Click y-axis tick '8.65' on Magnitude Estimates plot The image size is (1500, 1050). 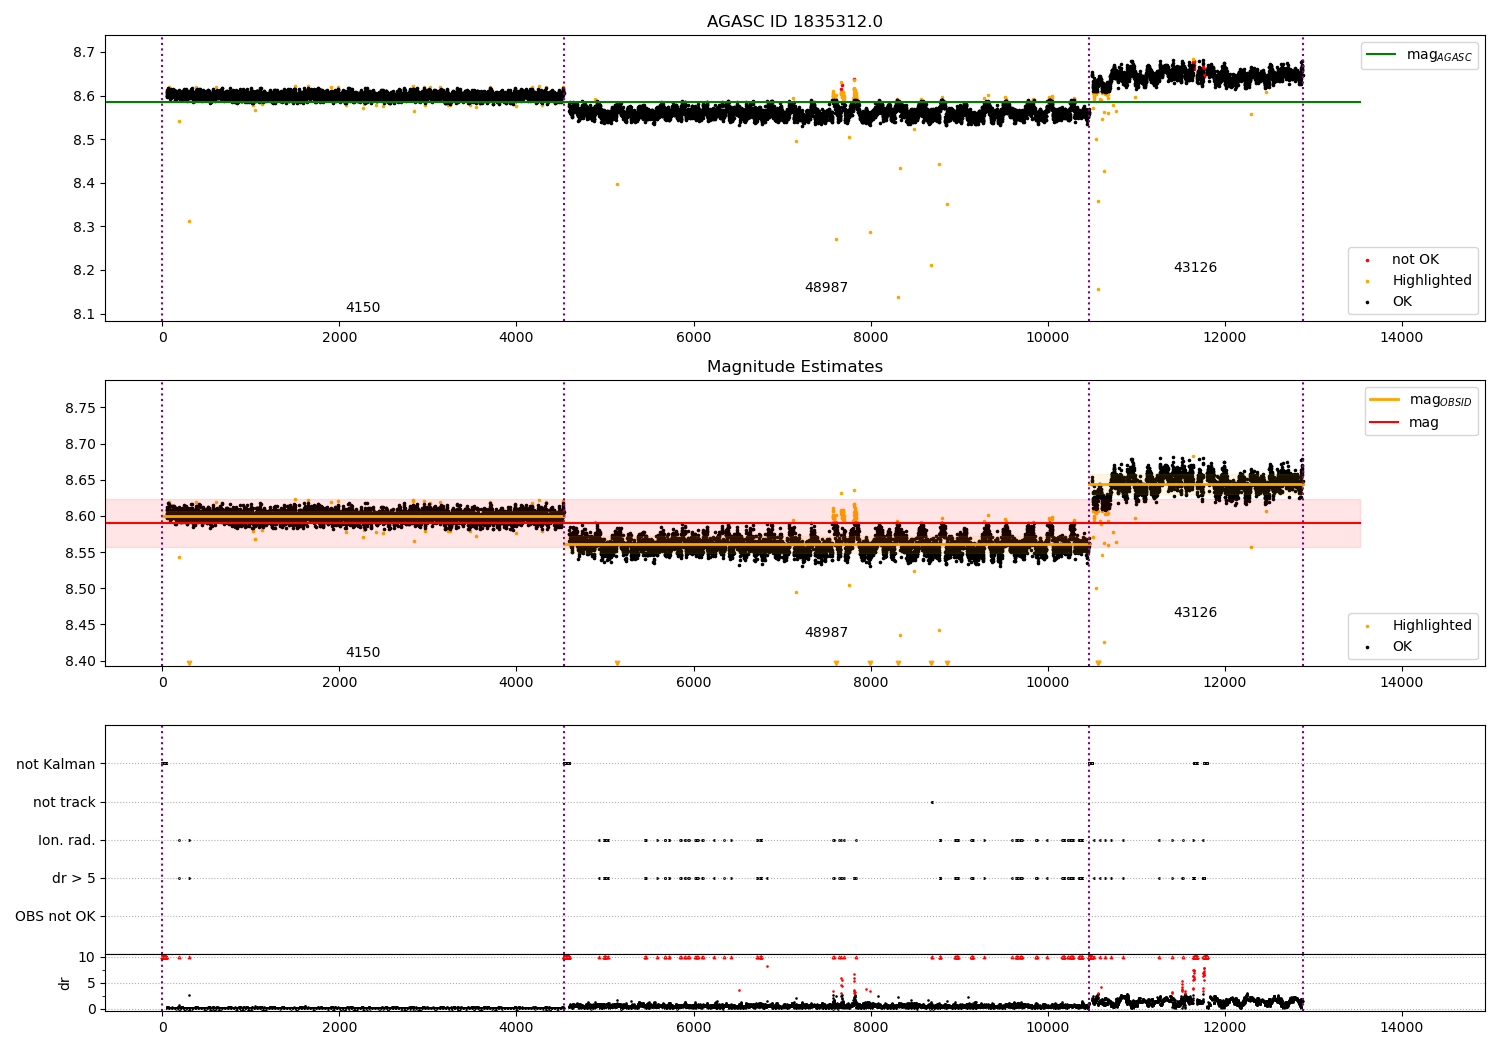(x=79, y=481)
